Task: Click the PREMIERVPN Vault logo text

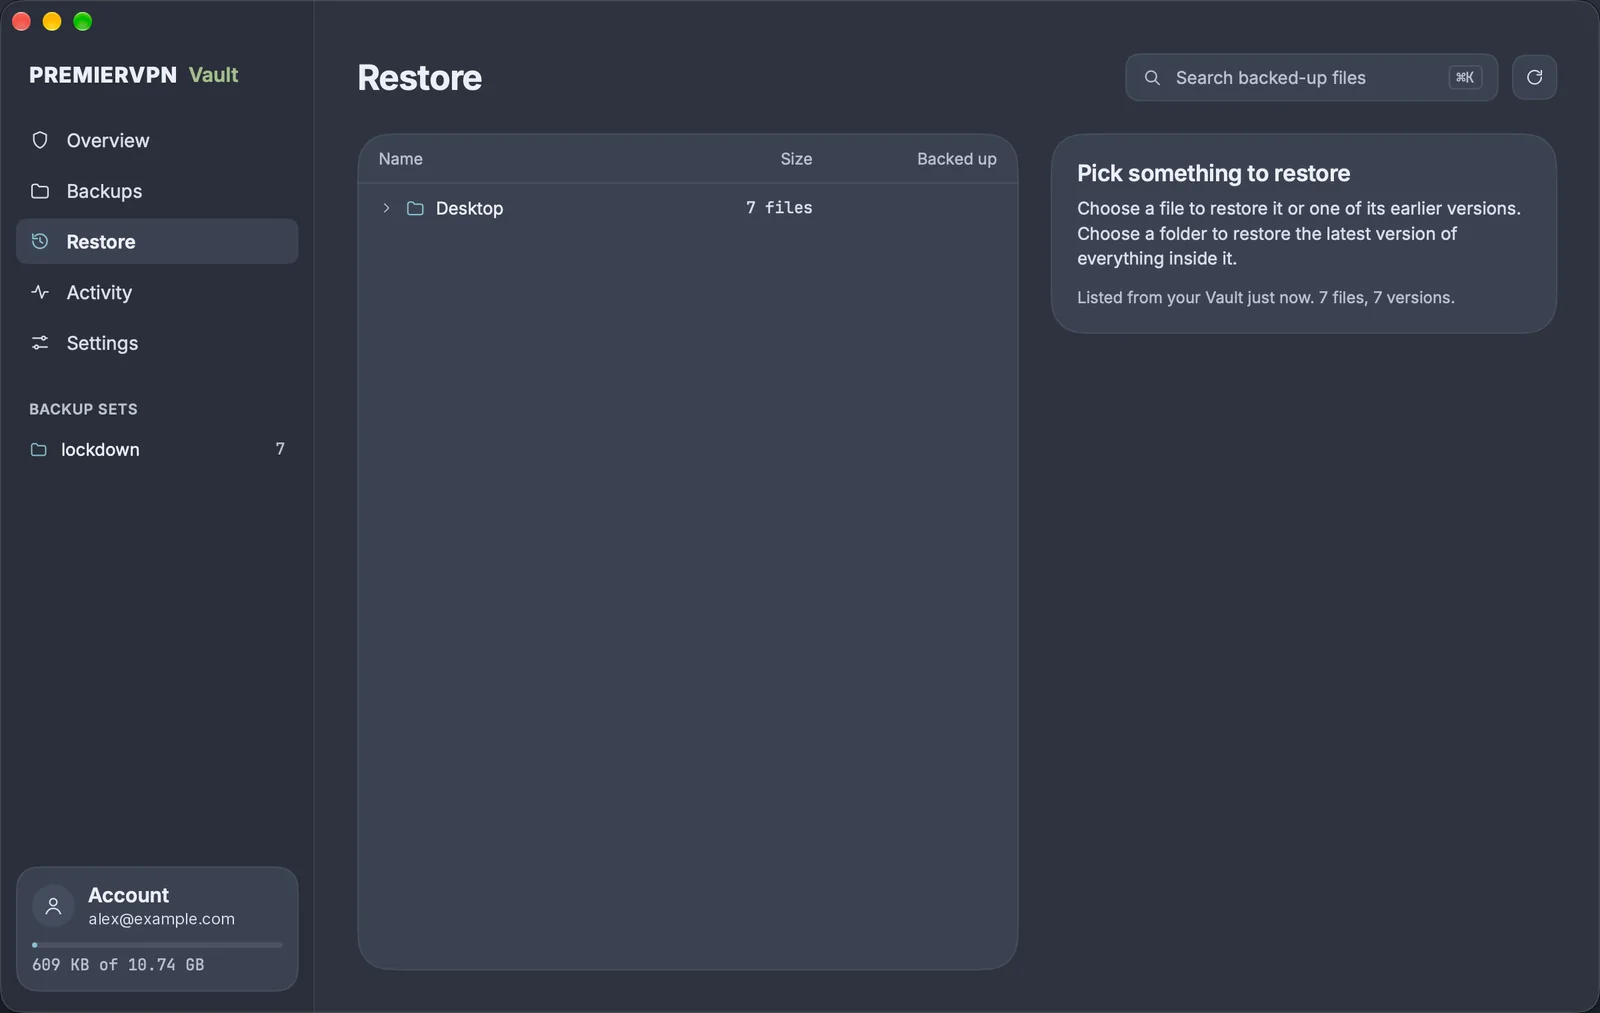Action: [x=134, y=75]
